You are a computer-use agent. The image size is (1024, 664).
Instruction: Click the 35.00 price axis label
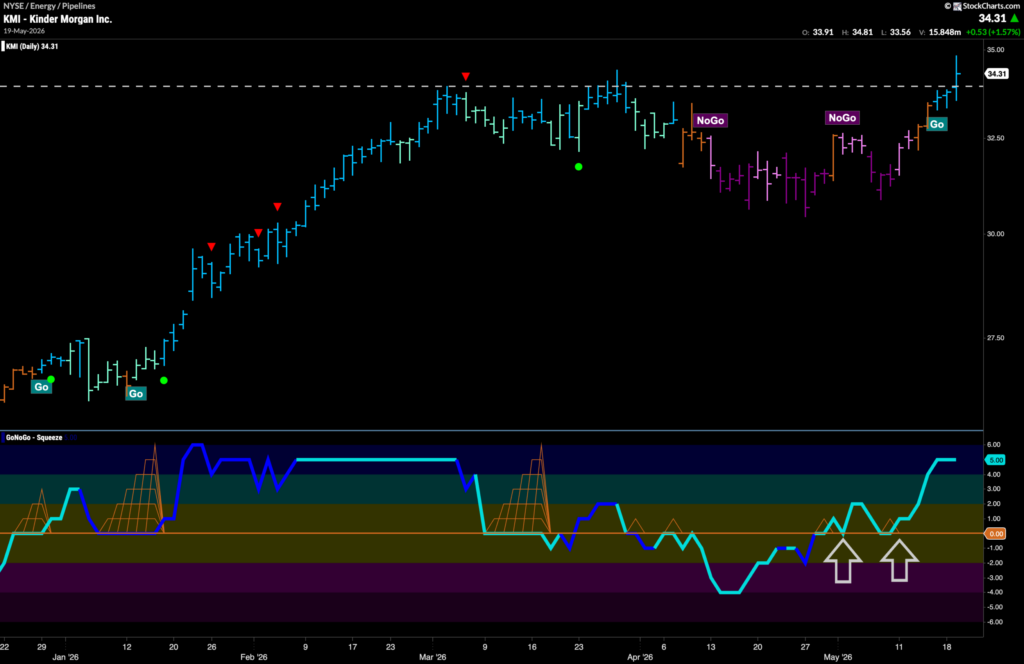pyautogui.click(x=995, y=50)
